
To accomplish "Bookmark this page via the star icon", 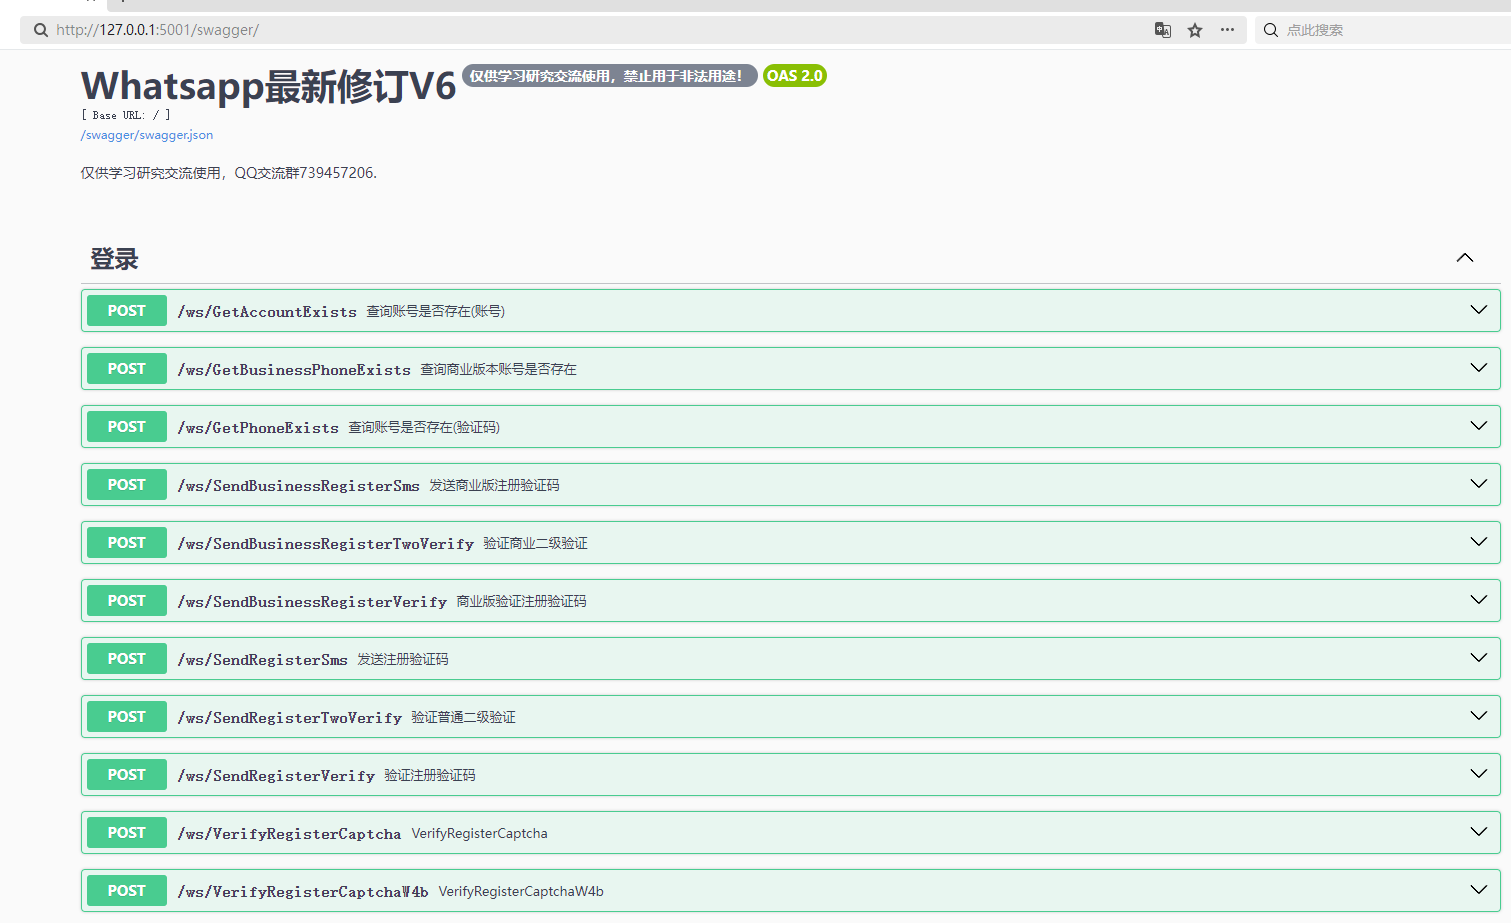I will pos(1194,30).
